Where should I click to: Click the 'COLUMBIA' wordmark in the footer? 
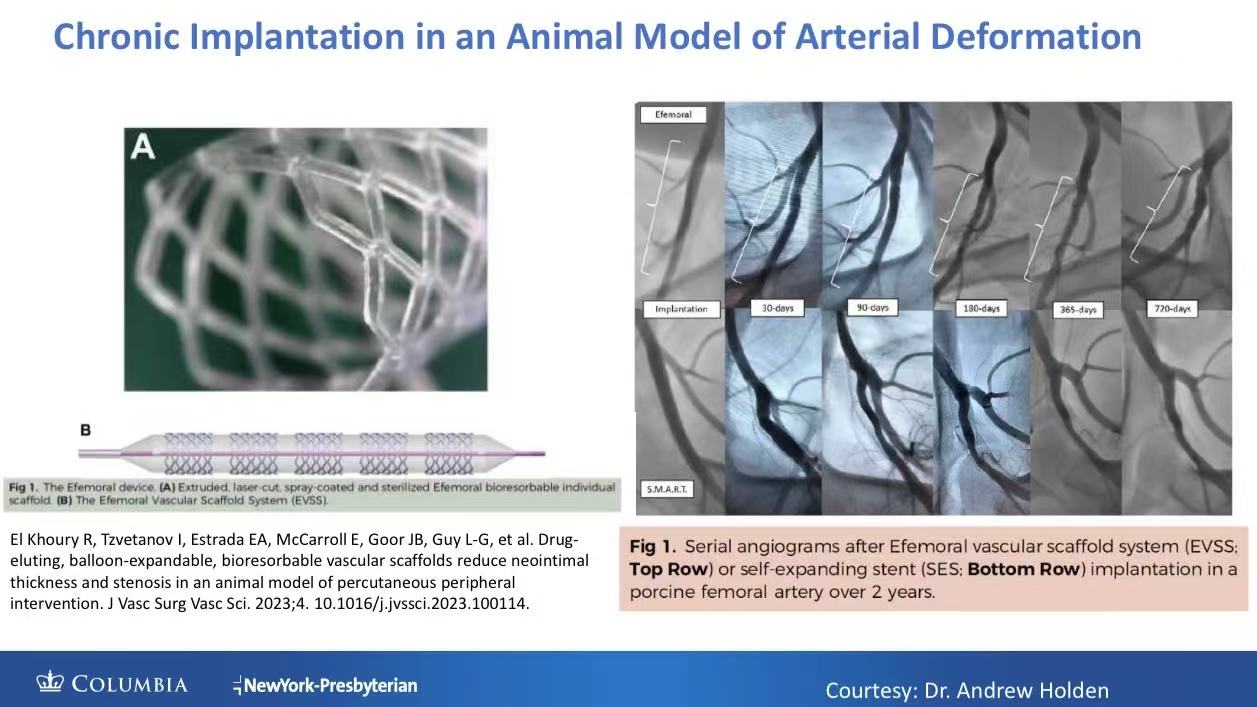pyautogui.click(x=129, y=685)
